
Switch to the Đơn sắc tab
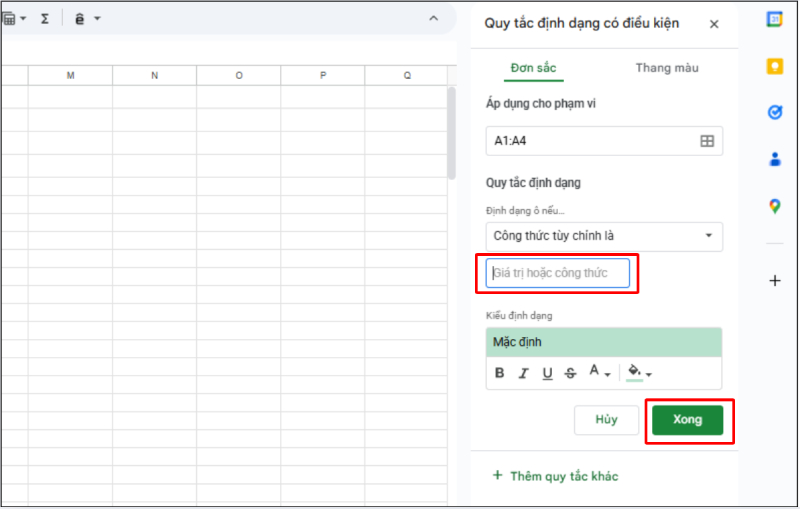533,68
